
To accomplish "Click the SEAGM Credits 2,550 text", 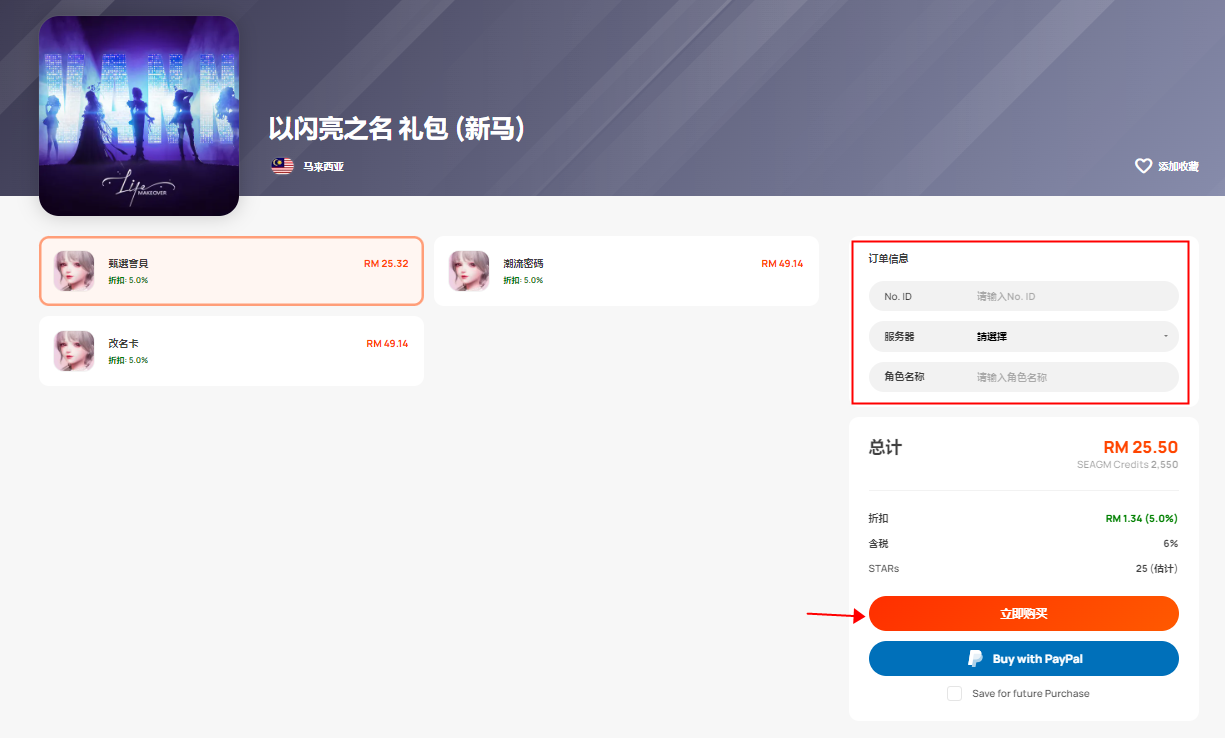I will pyautogui.click(x=1127, y=465).
